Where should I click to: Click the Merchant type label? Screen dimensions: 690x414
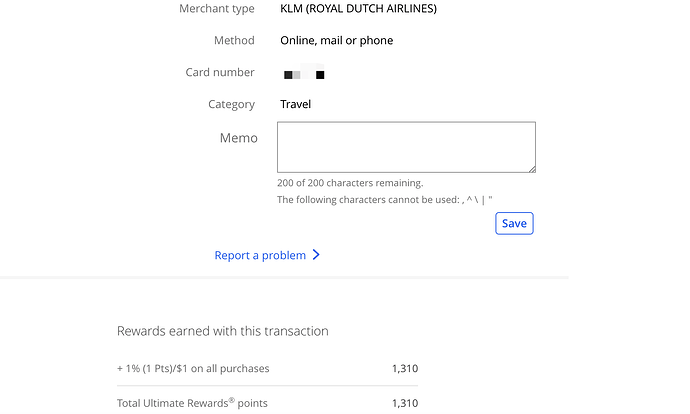click(216, 9)
